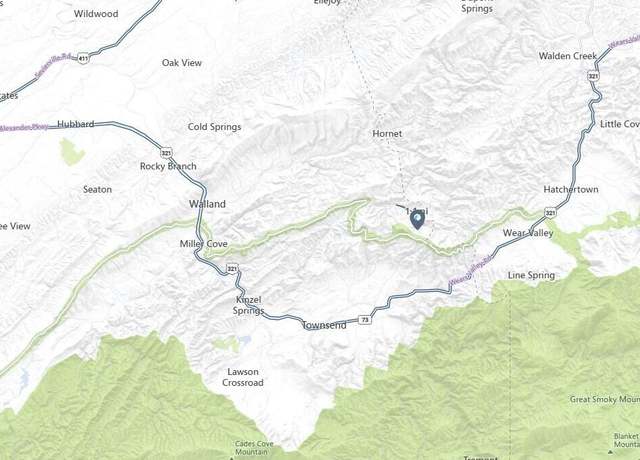Click the 411 highway shield near Wildwood
640x460 pixels.
[x=83, y=58]
